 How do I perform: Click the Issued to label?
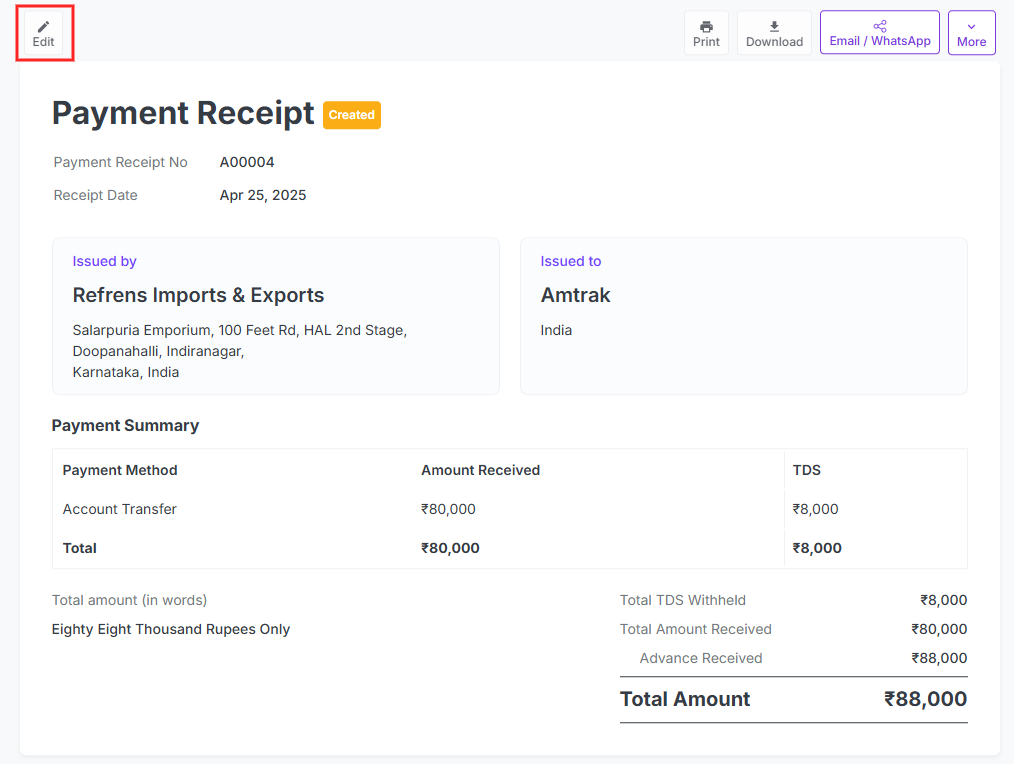[571, 261]
